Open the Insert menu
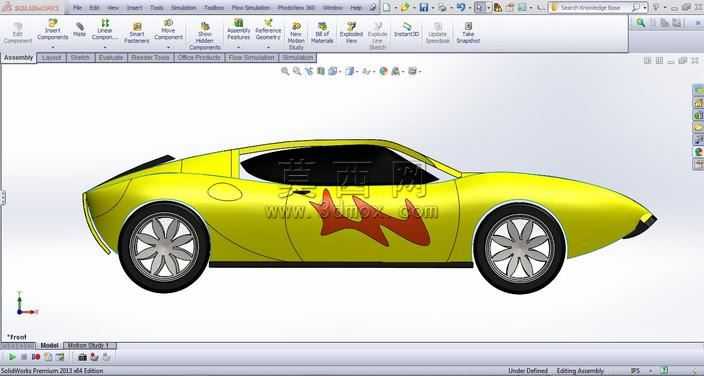This screenshot has height=376, width=704. pyautogui.click(x=134, y=8)
